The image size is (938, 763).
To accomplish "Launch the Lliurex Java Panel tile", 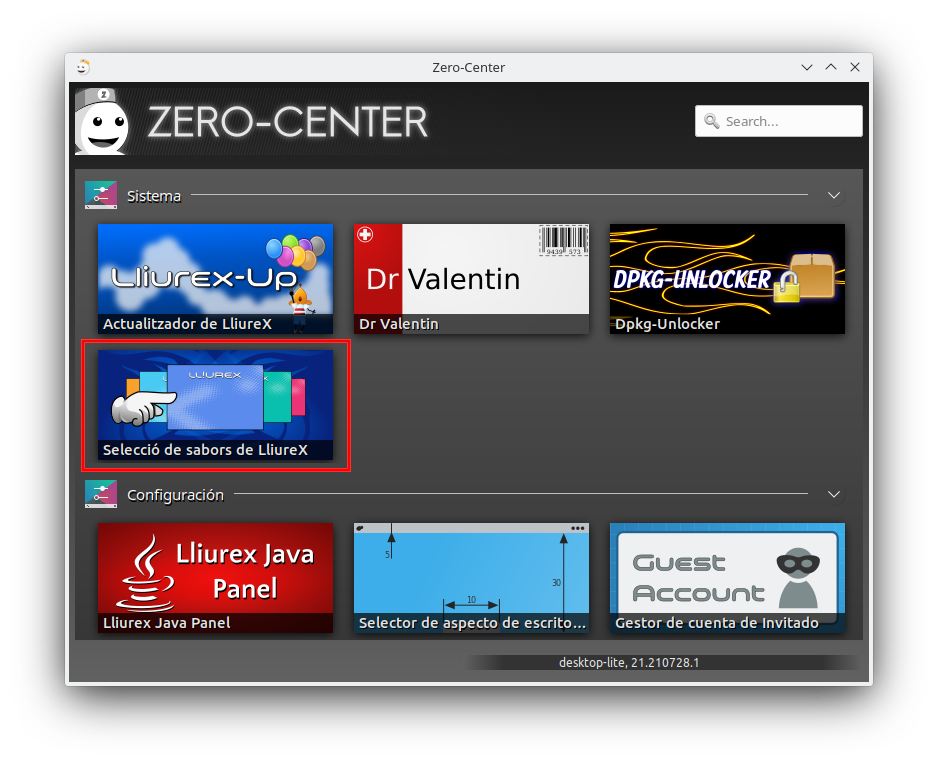I will pos(215,577).
